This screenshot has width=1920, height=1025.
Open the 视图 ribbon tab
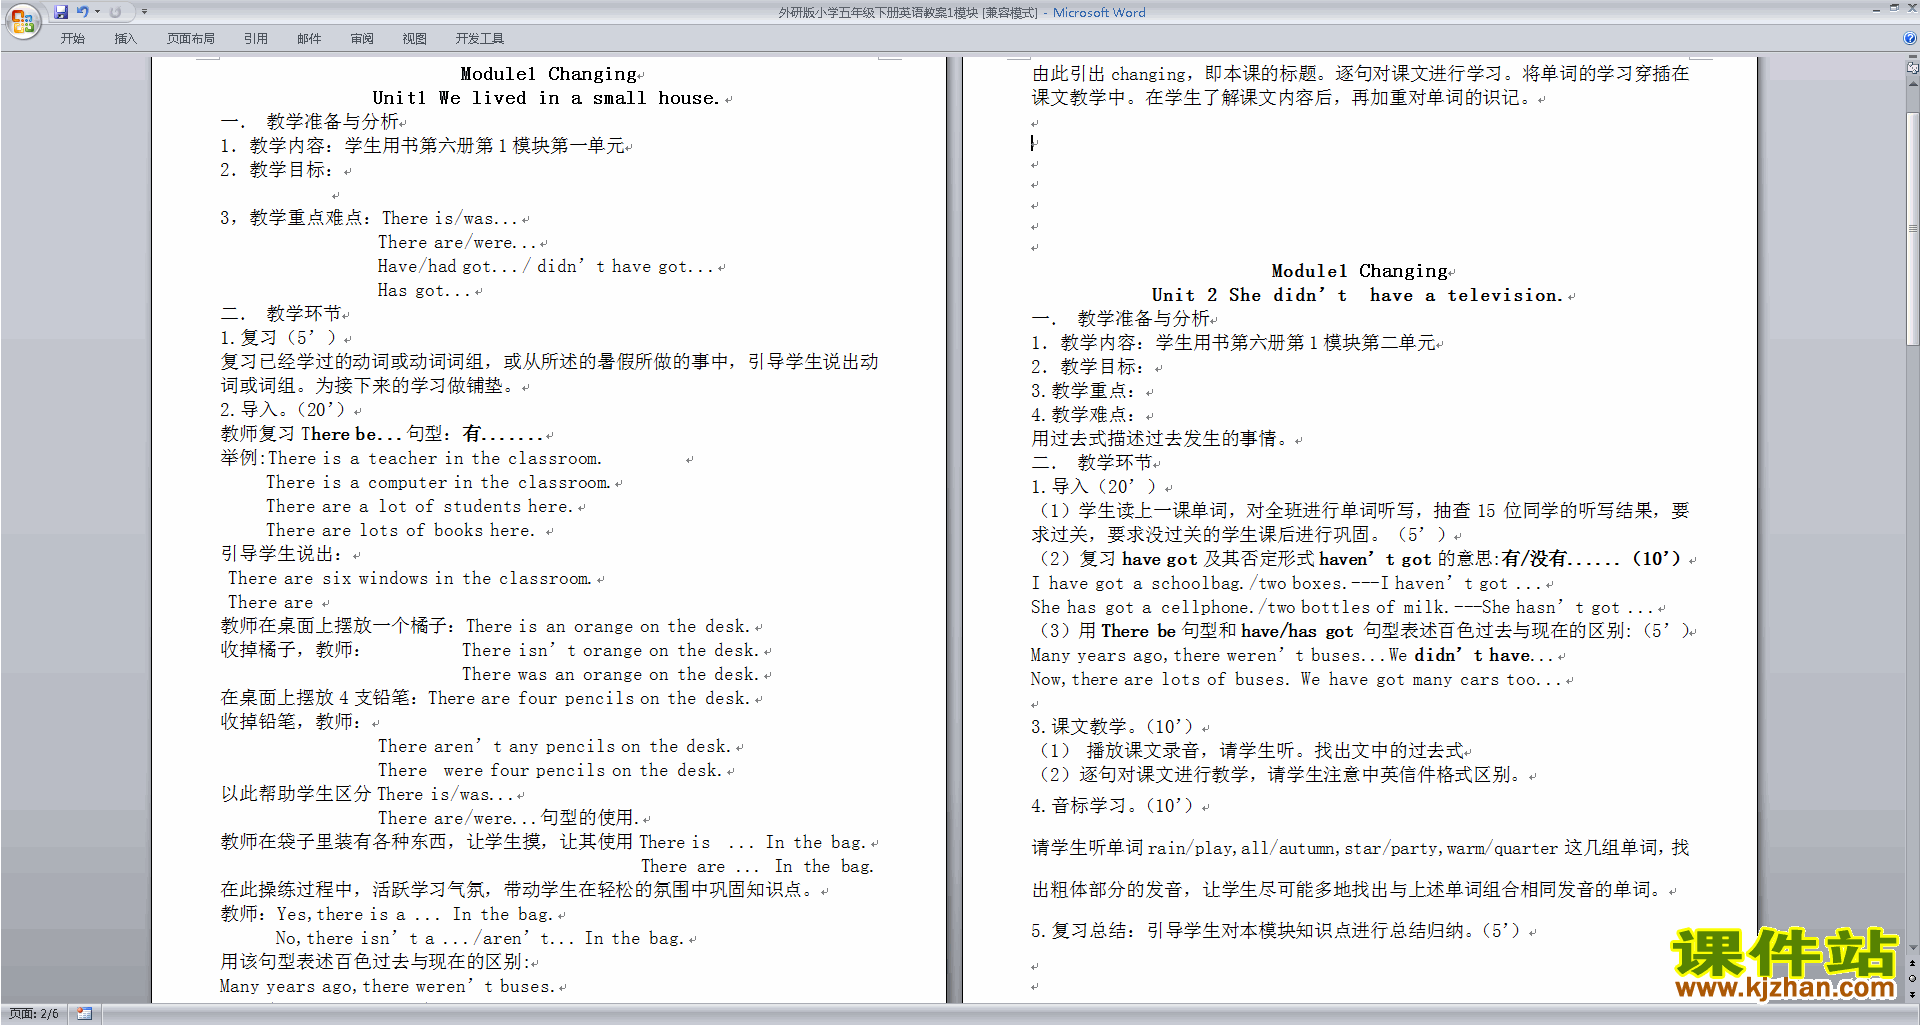(415, 39)
